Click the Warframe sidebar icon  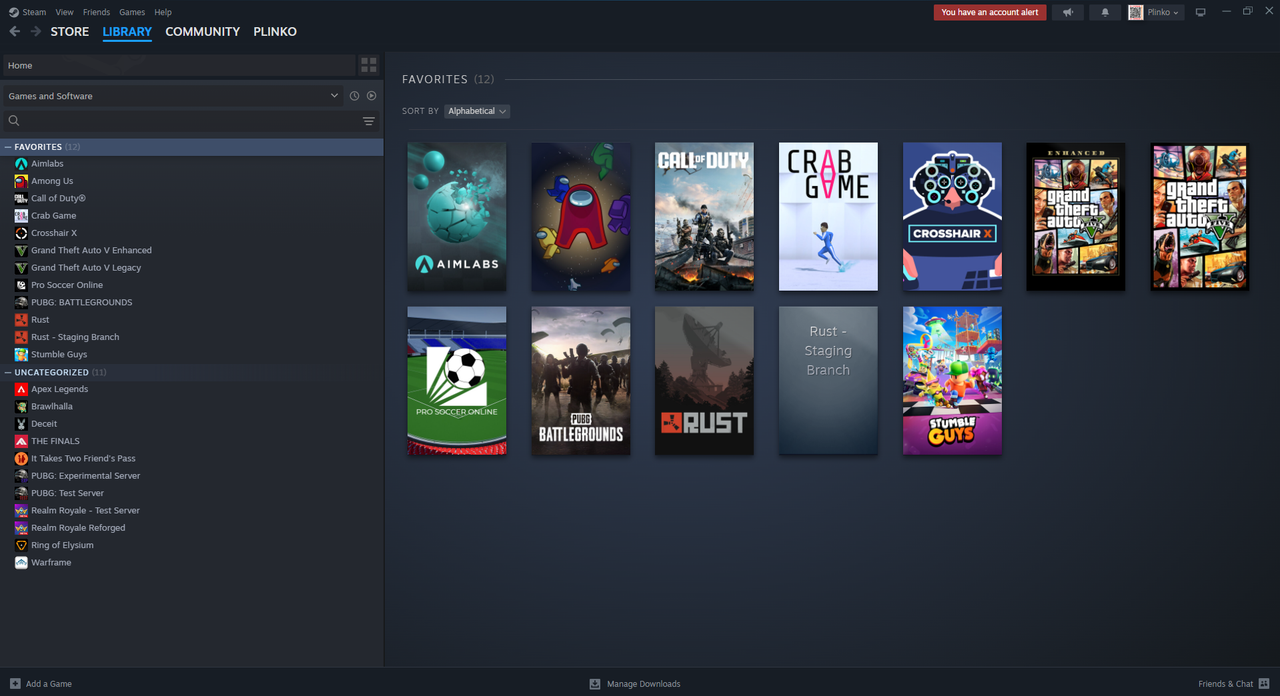click(x=21, y=563)
